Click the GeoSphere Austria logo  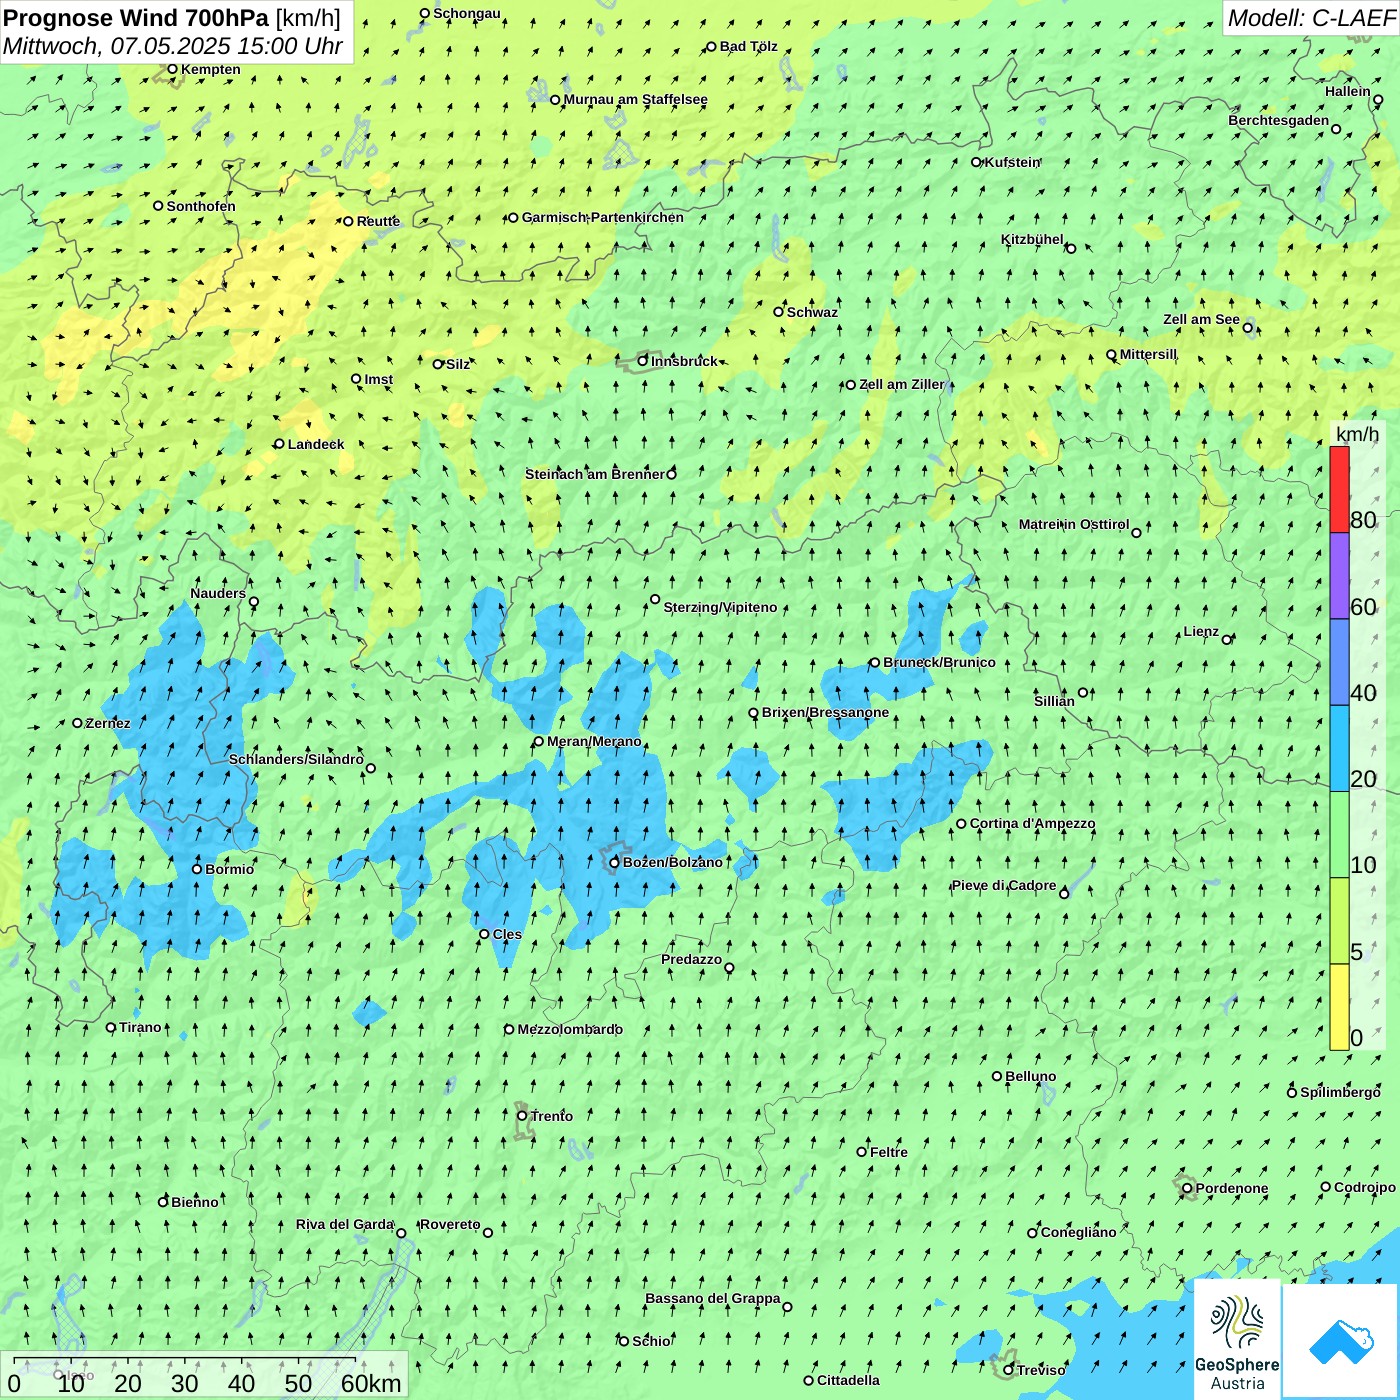click(1237, 1340)
